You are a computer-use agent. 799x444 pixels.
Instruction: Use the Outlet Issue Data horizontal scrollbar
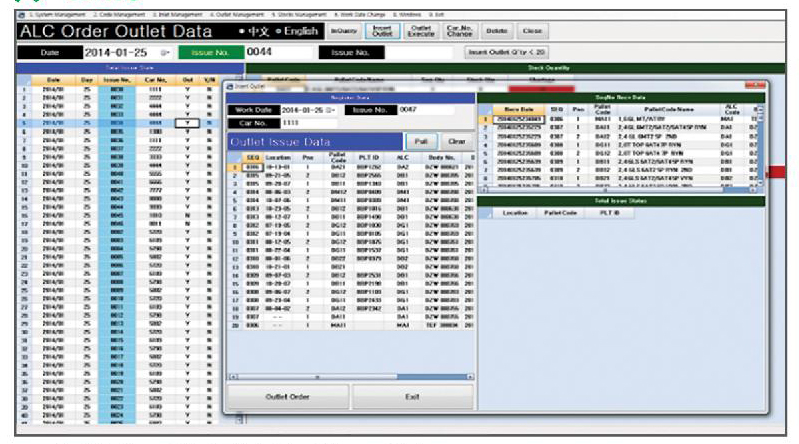[351, 377]
